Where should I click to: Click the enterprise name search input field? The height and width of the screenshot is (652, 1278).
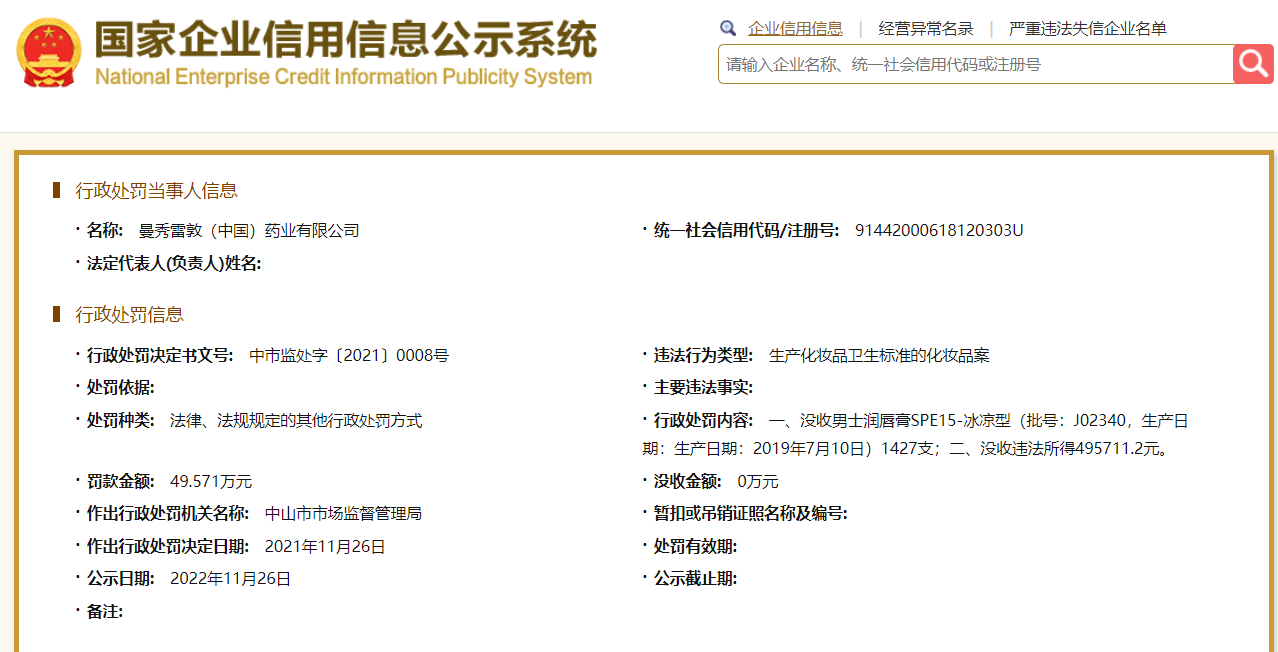point(976,64)
